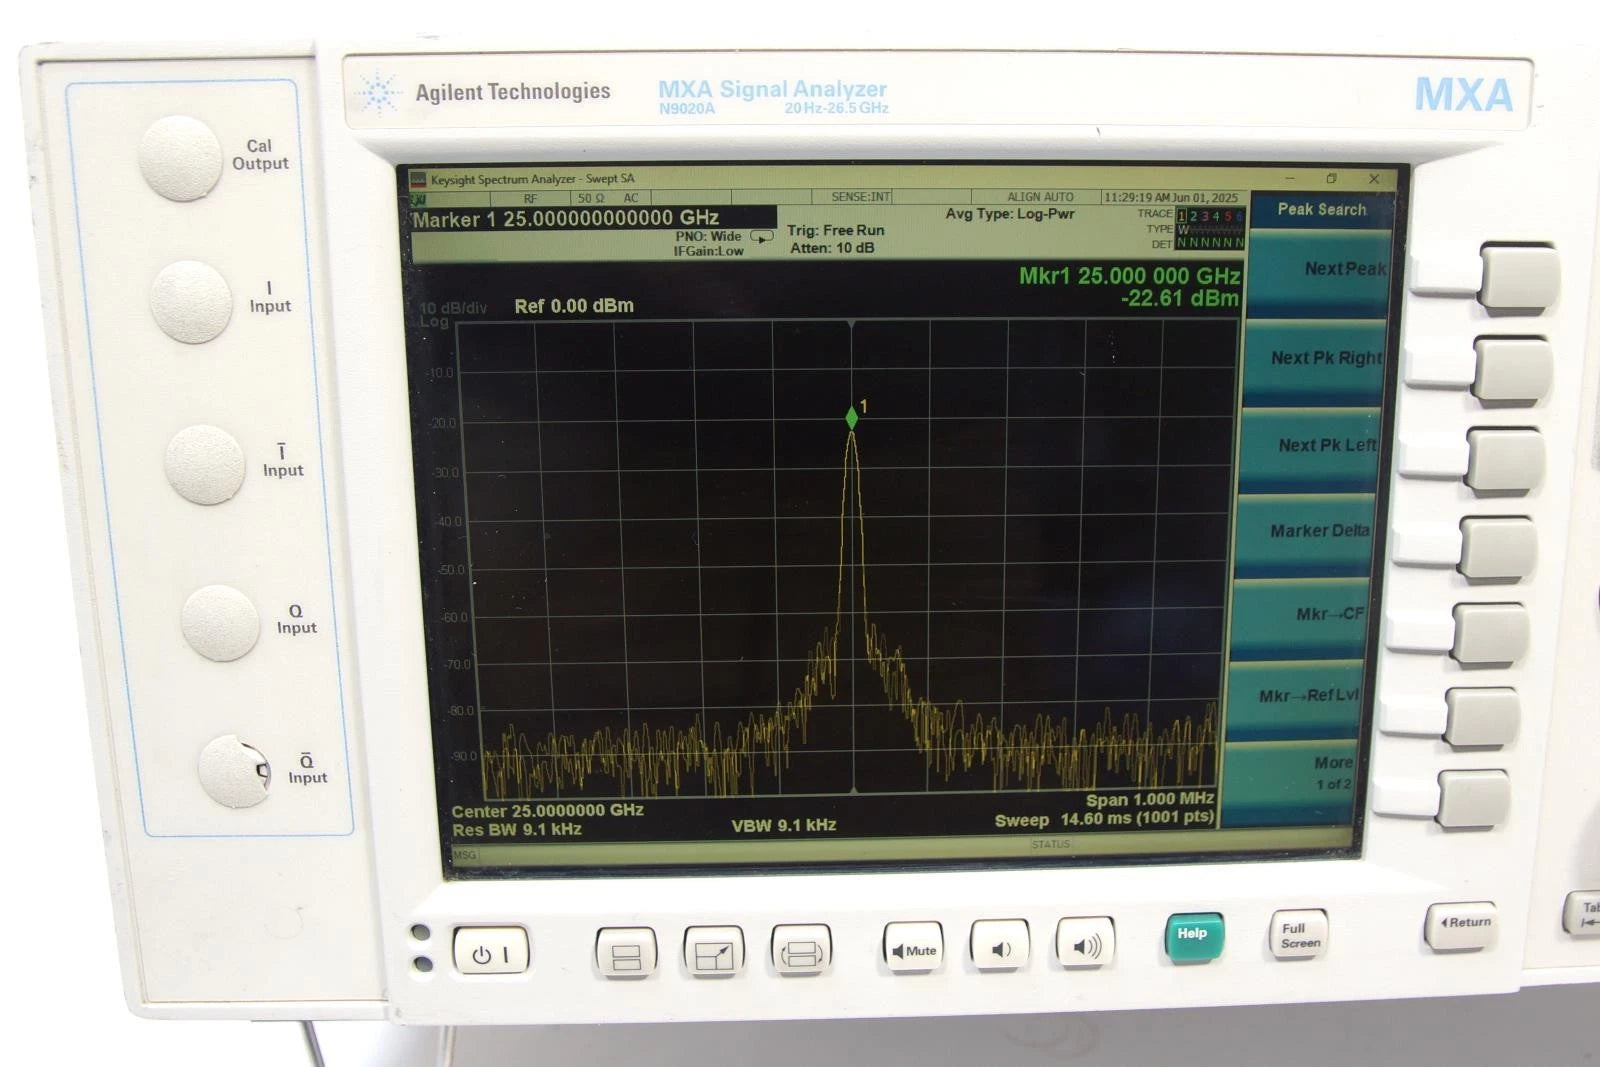The width and height of the screenshot is (1600, 1067).
Task: Click the STATUS bar label
Action: click(1051, 845)
